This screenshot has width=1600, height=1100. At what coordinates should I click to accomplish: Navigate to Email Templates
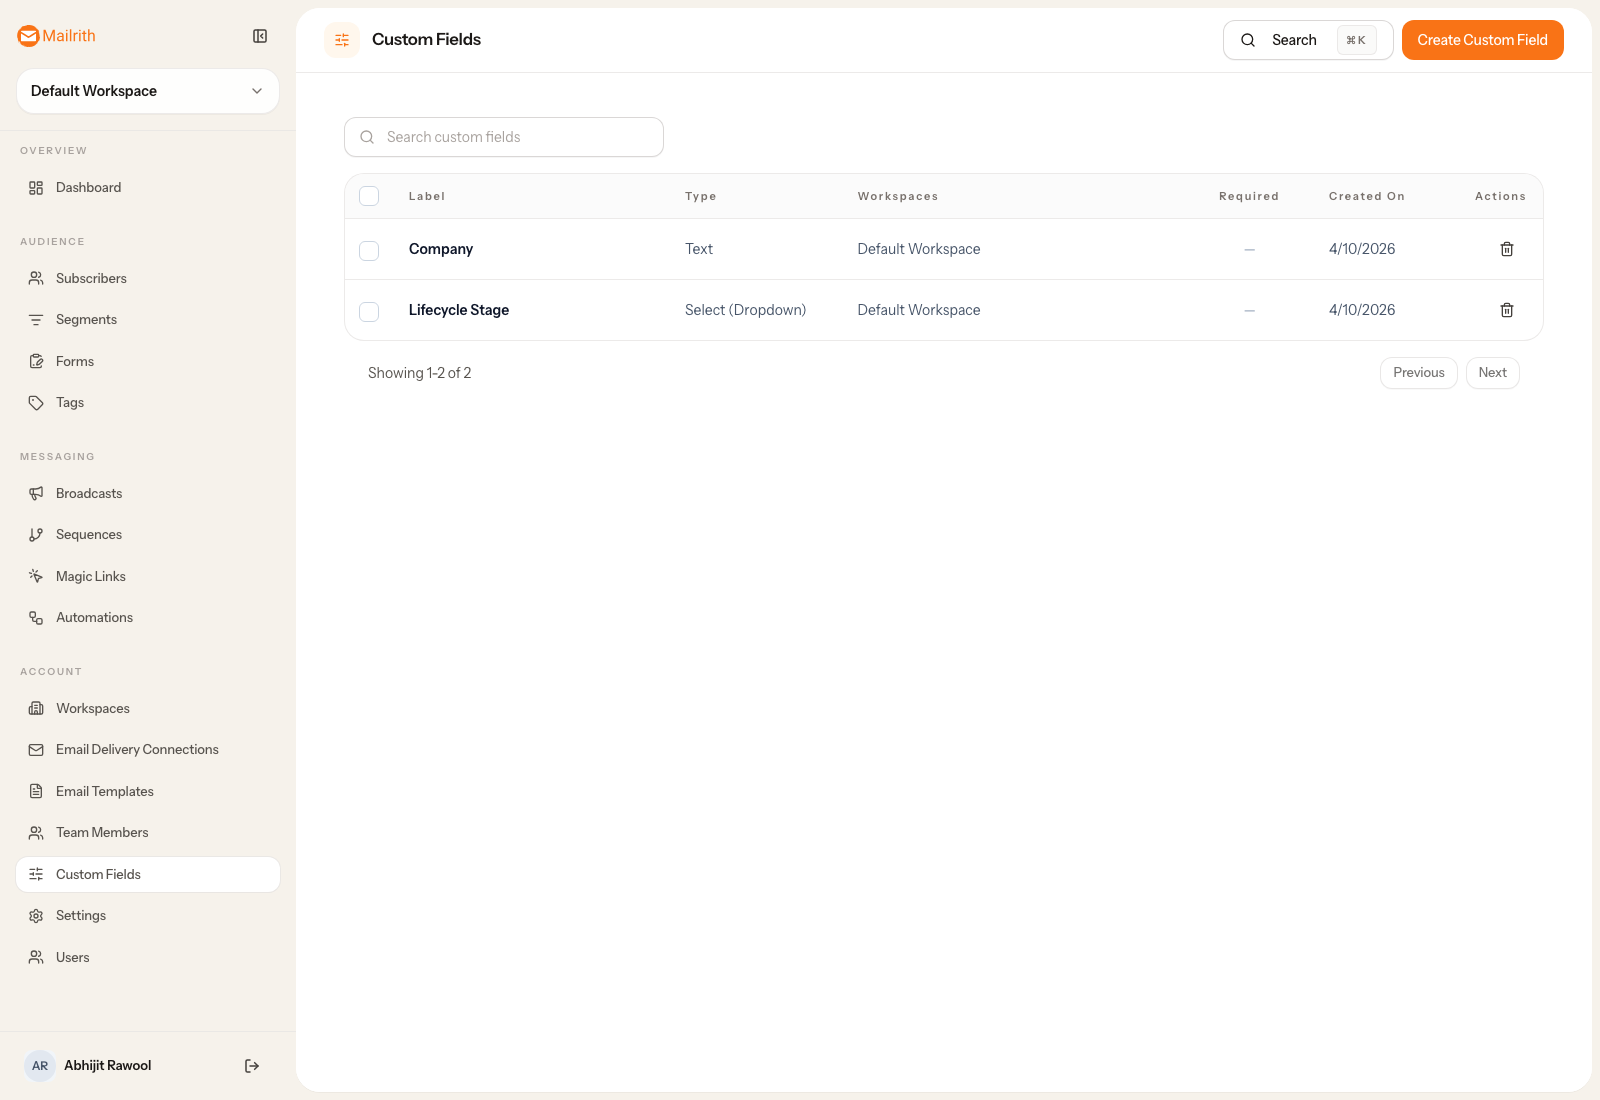(104, 791)
